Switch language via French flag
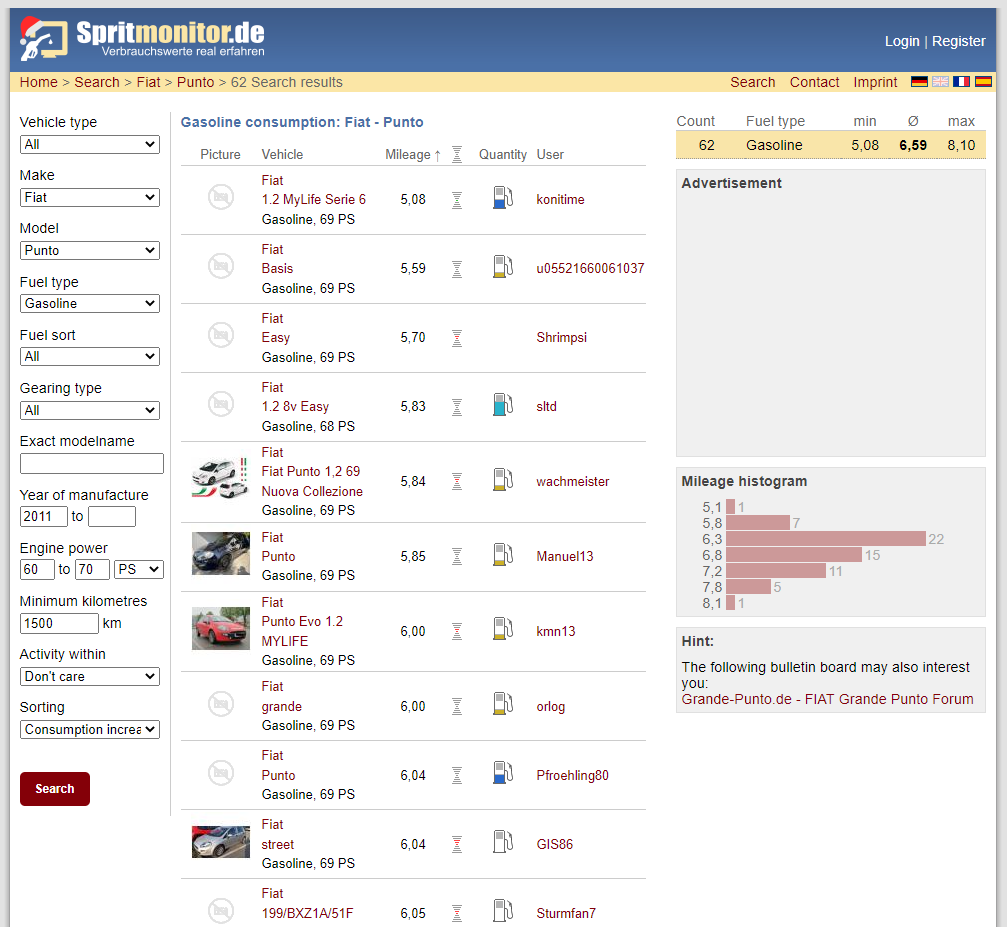This screenshot has width=1007, height=927. 961,82
